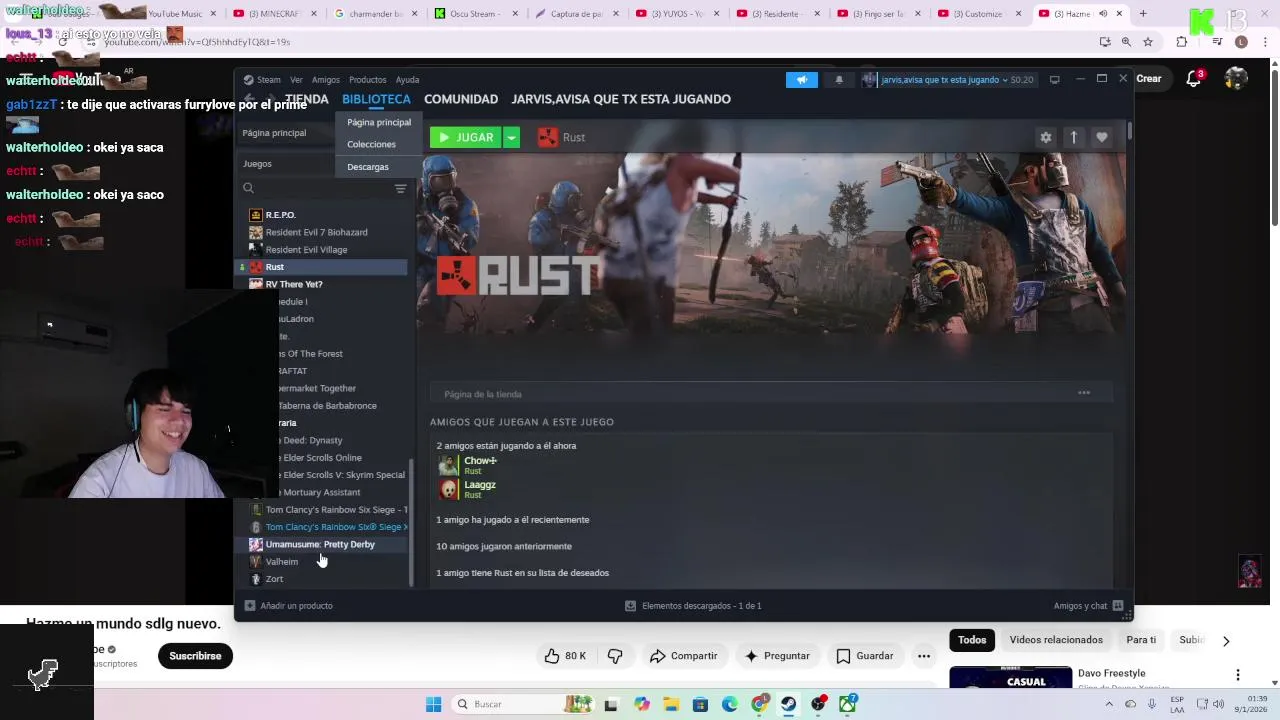Open the three-dot more options on Rust page

1083,393
